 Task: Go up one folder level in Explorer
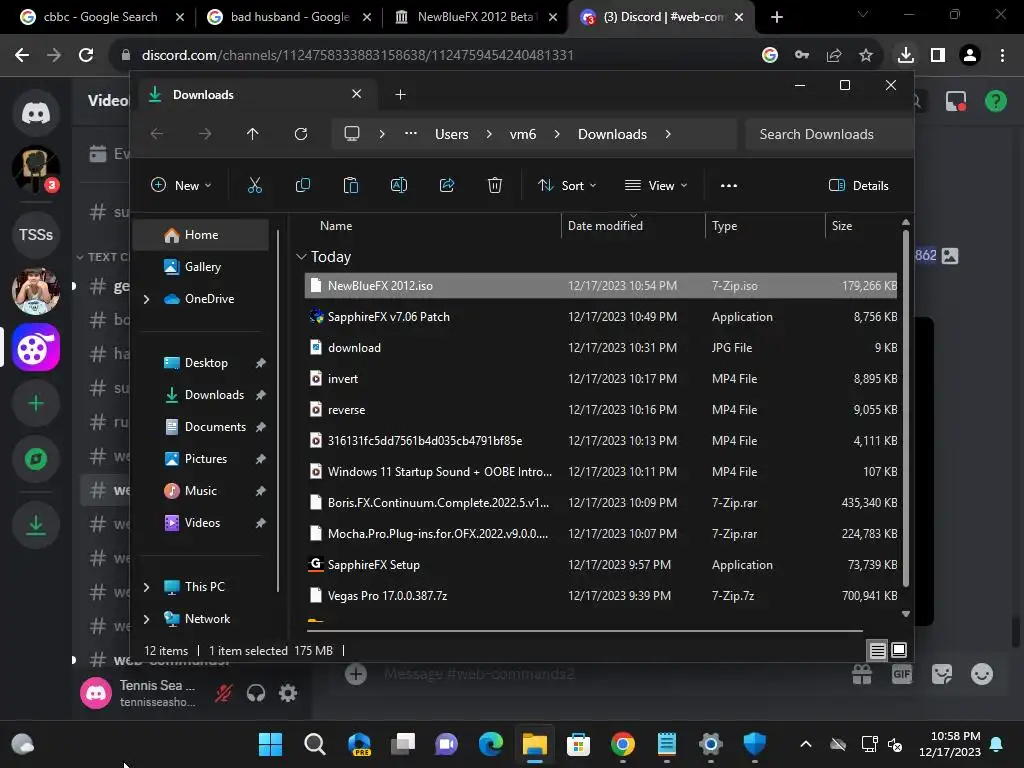coord(253,134)
